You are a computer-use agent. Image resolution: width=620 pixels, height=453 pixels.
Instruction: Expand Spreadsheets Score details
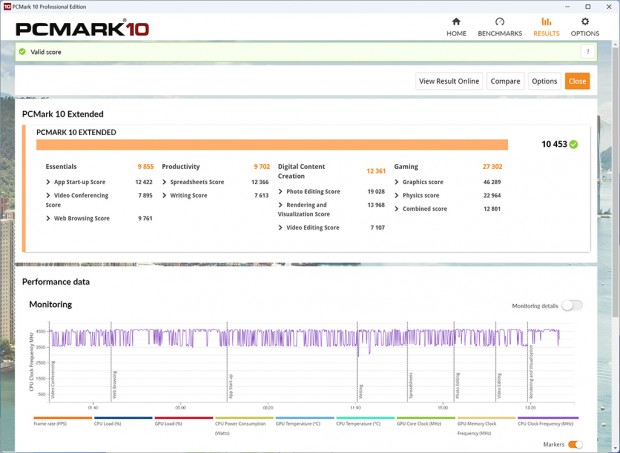164,182
